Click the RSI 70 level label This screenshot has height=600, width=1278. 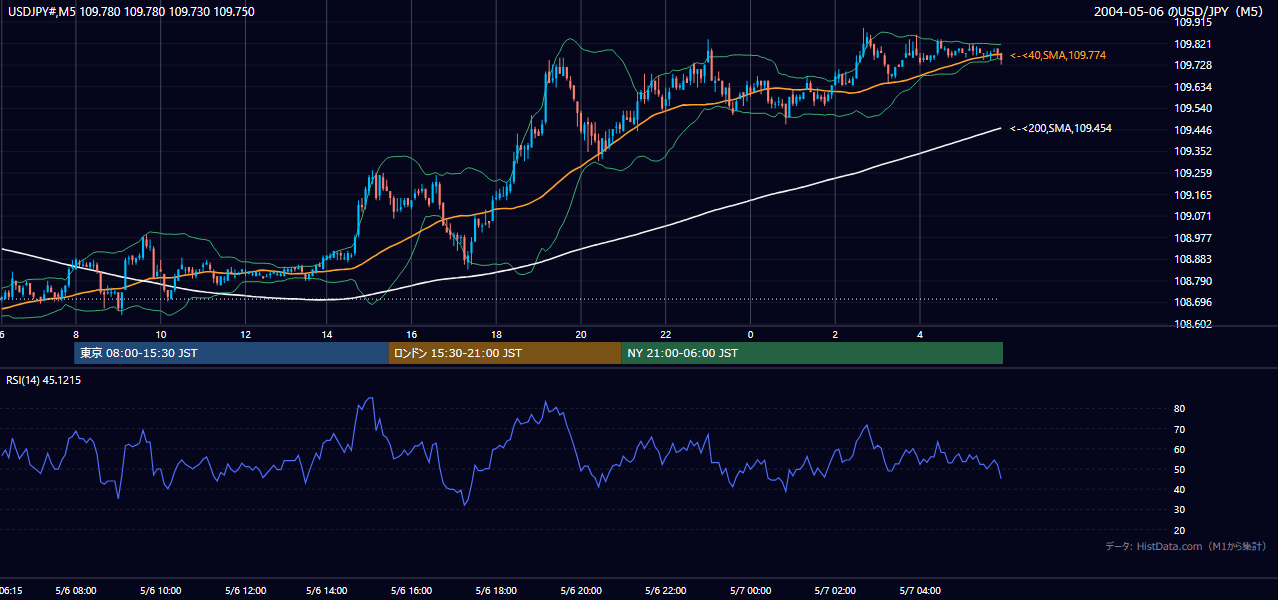point(1180,429)
